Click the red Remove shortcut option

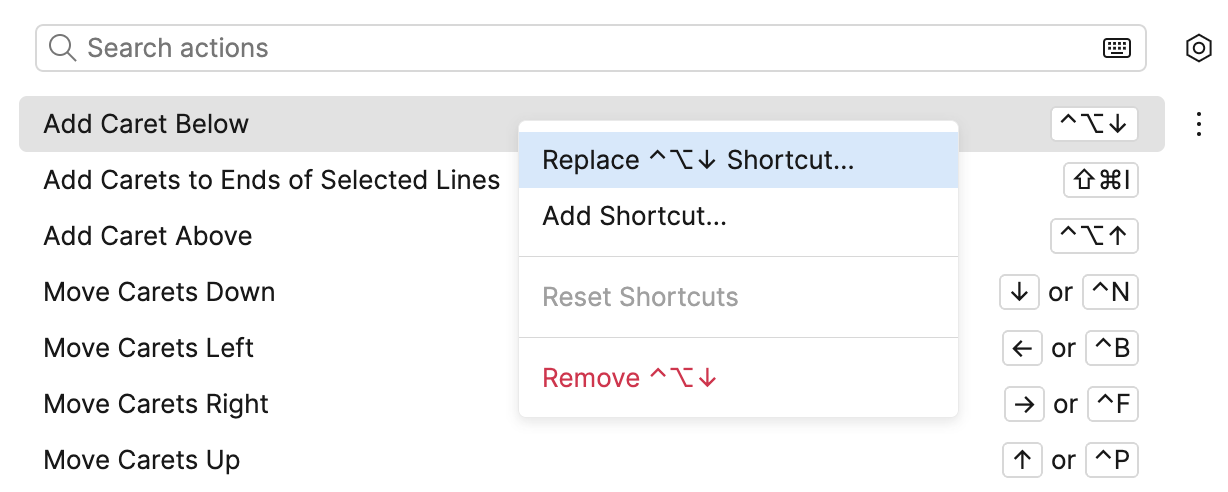coord(630,378)
